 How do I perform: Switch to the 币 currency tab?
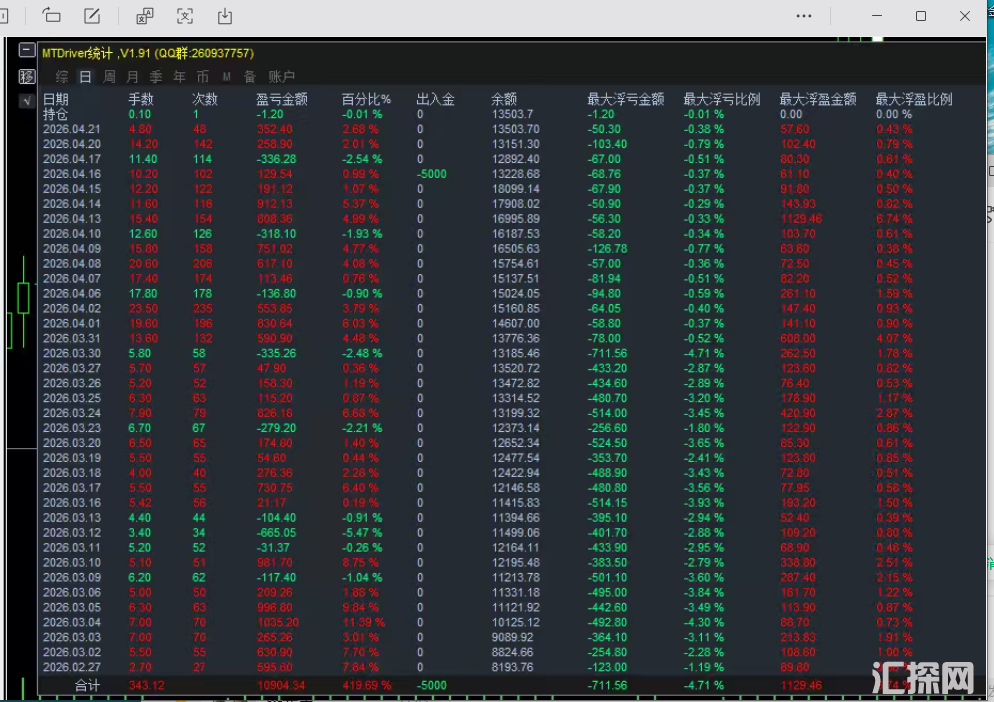(x=203, y=77)
